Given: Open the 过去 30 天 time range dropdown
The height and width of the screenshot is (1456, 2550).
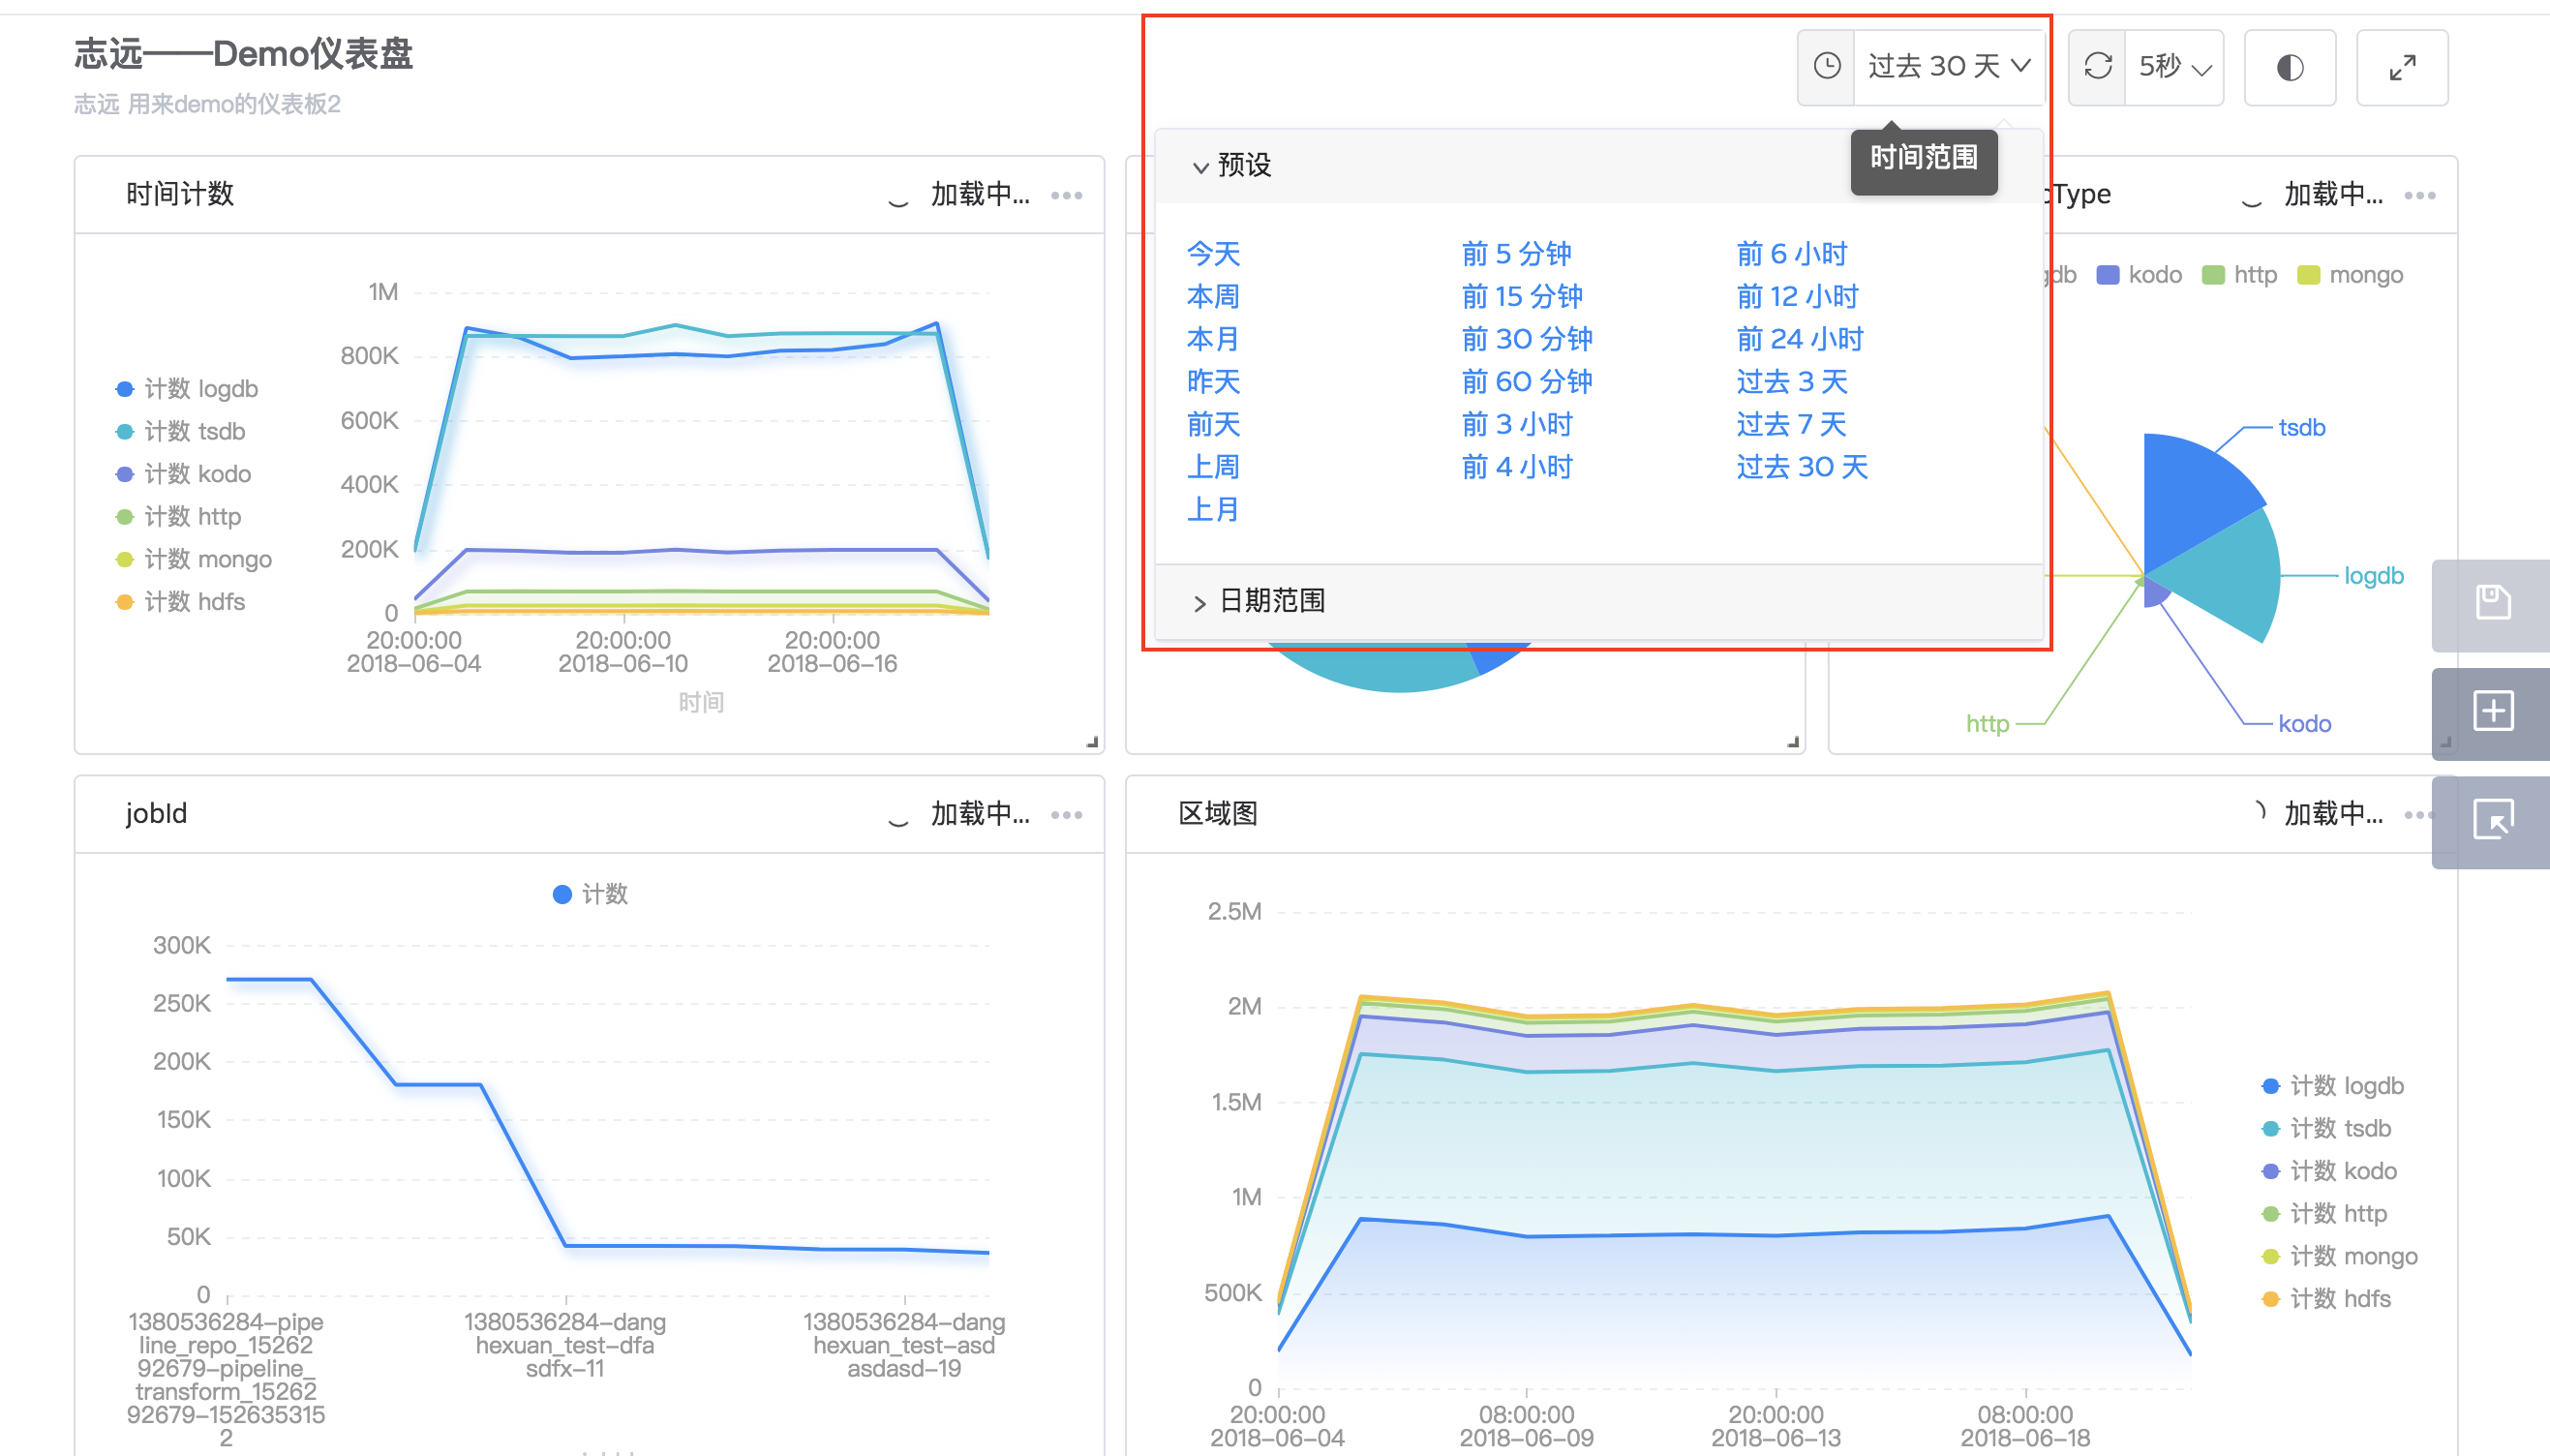Looking at the screenshot, I should coord(1949,66).
